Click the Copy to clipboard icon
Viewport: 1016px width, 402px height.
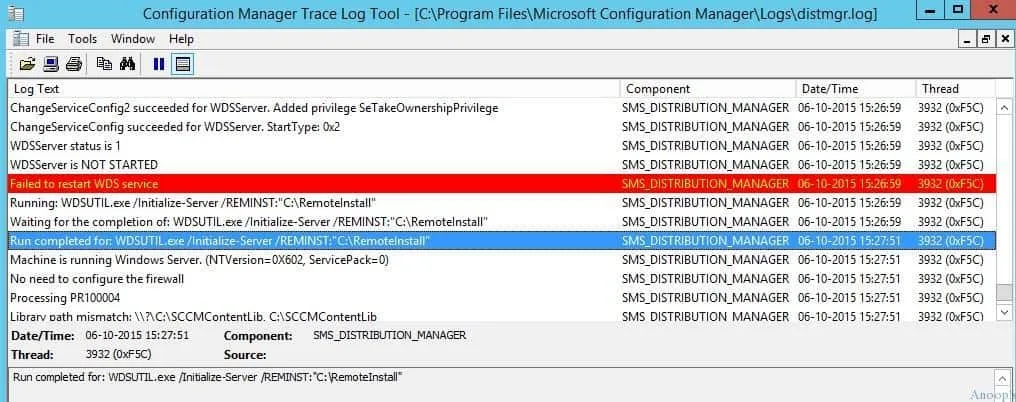point(104,65)
